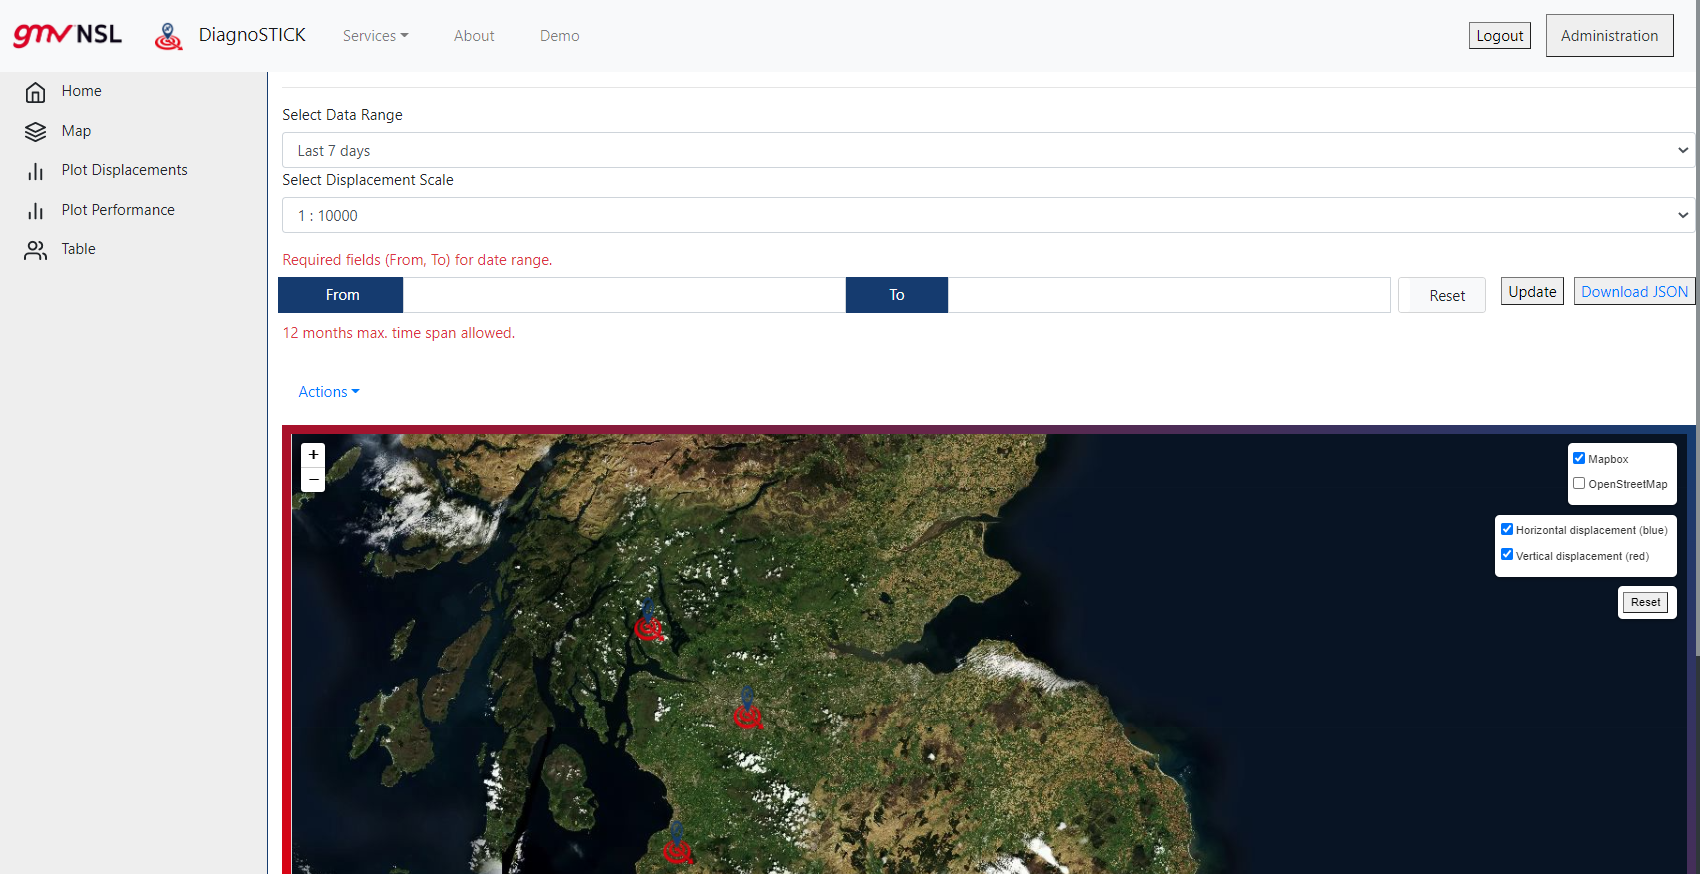Image resolution: width=1700 pixels, height=874 pixels.
Task: Click the 'Select Data Range' label
Action: 342,115
